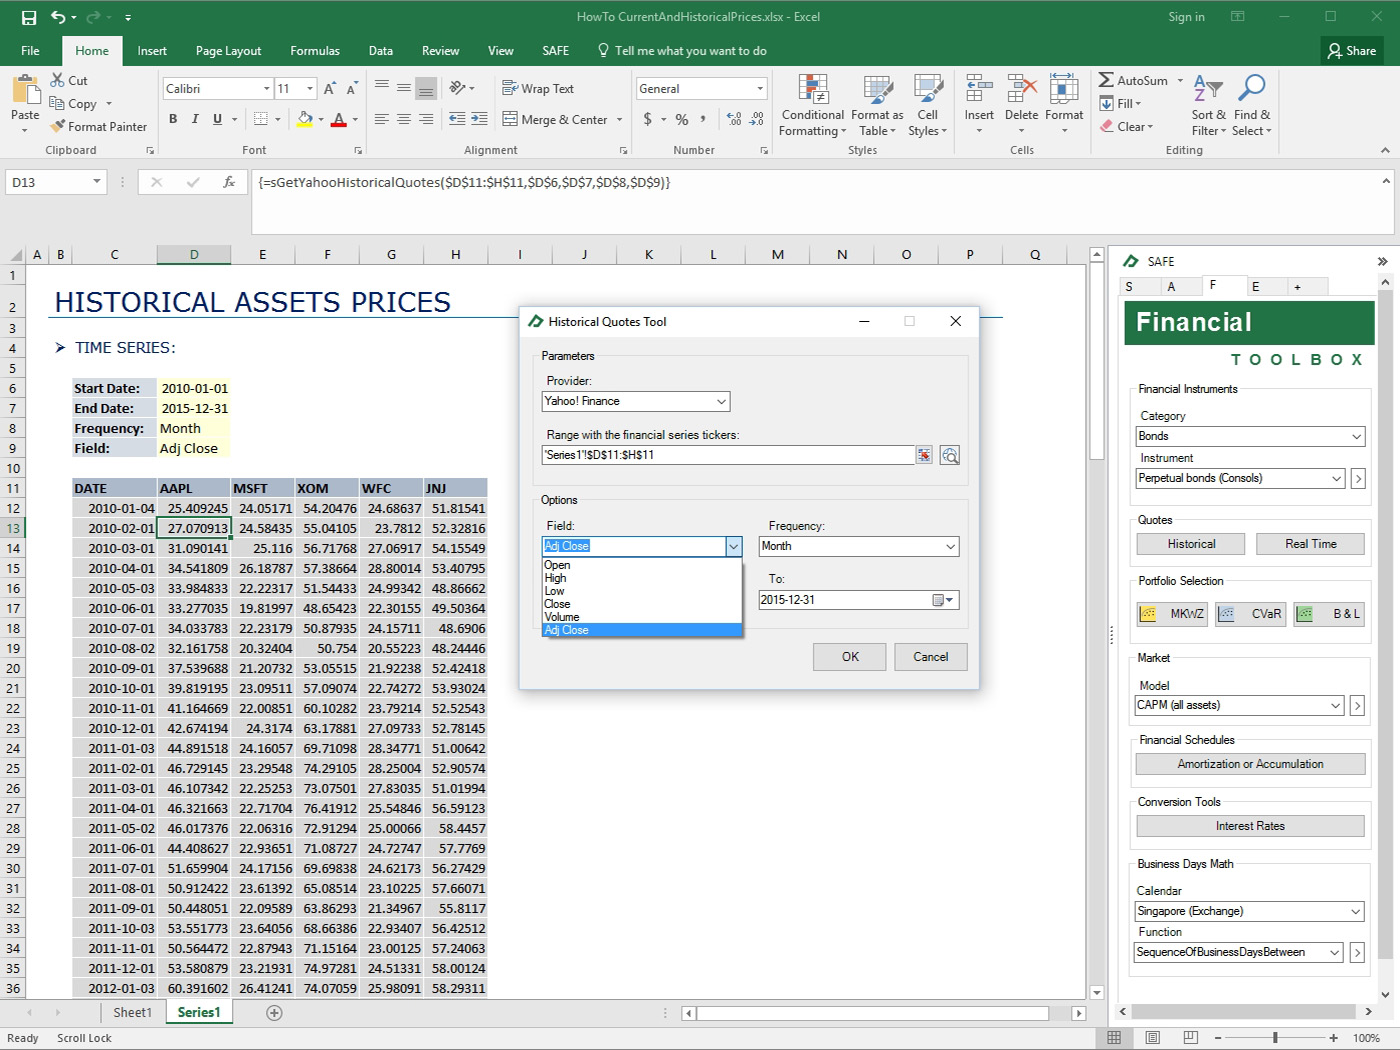
Task: Click the CVaR portfolio selection button
Action: [x=1250, y=614]
